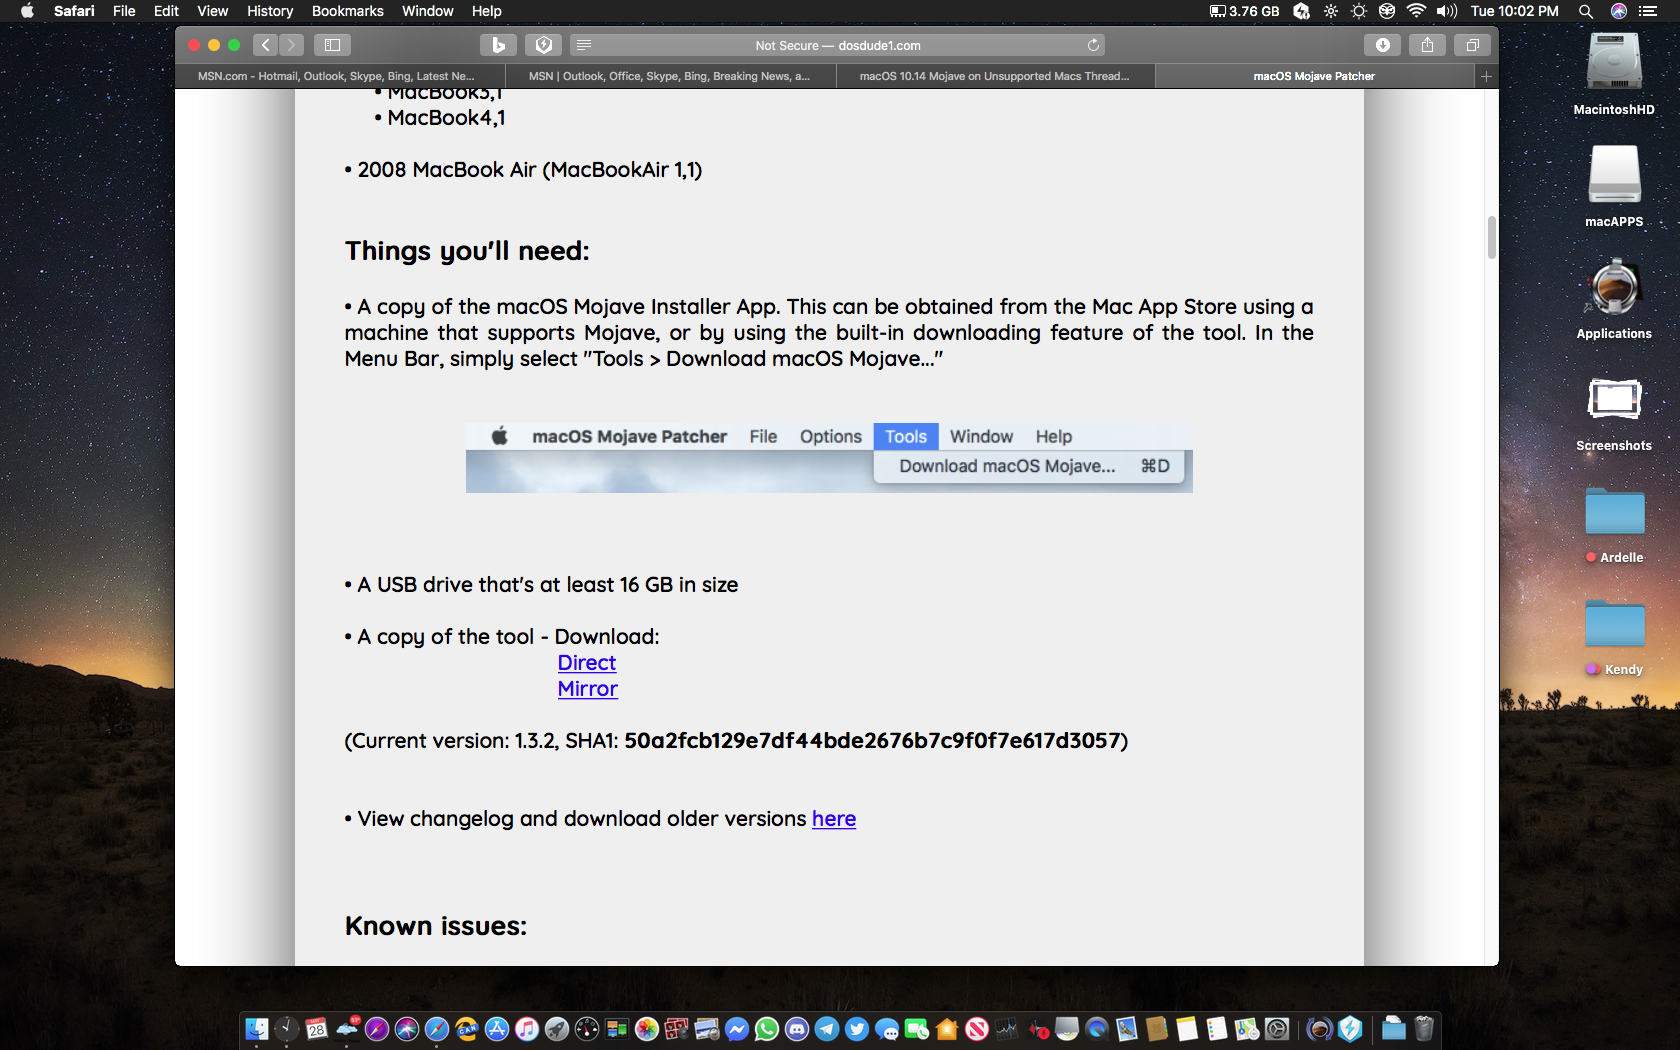This screenshot has width=1680, height=1050.
Task: Go back with Safari's back arrow
Action: (x=265, y=45)
